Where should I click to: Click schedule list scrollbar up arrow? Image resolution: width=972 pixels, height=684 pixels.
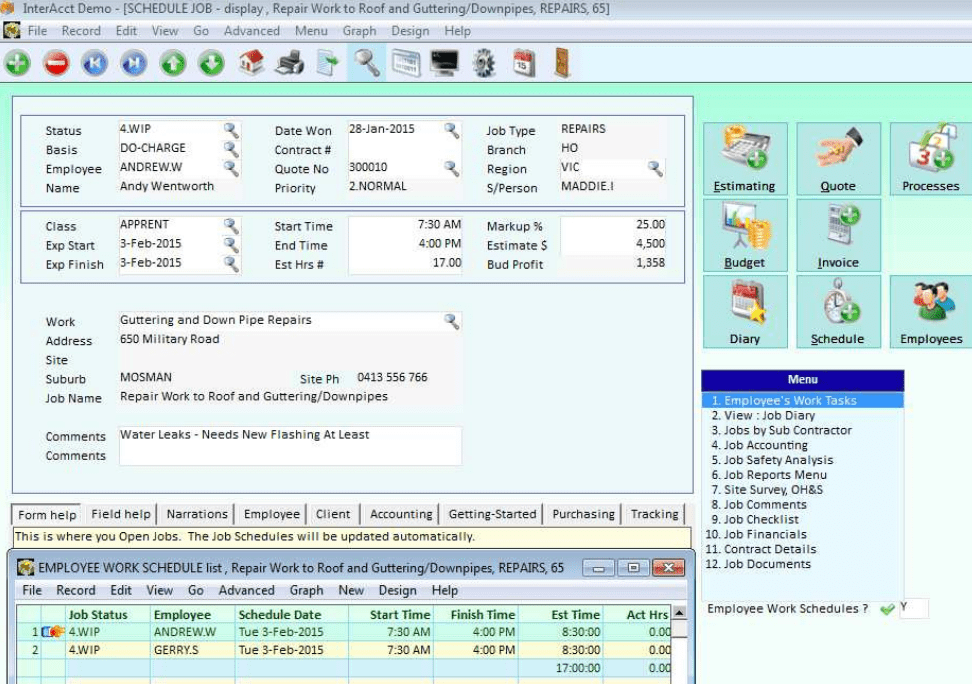click(679, 613)
